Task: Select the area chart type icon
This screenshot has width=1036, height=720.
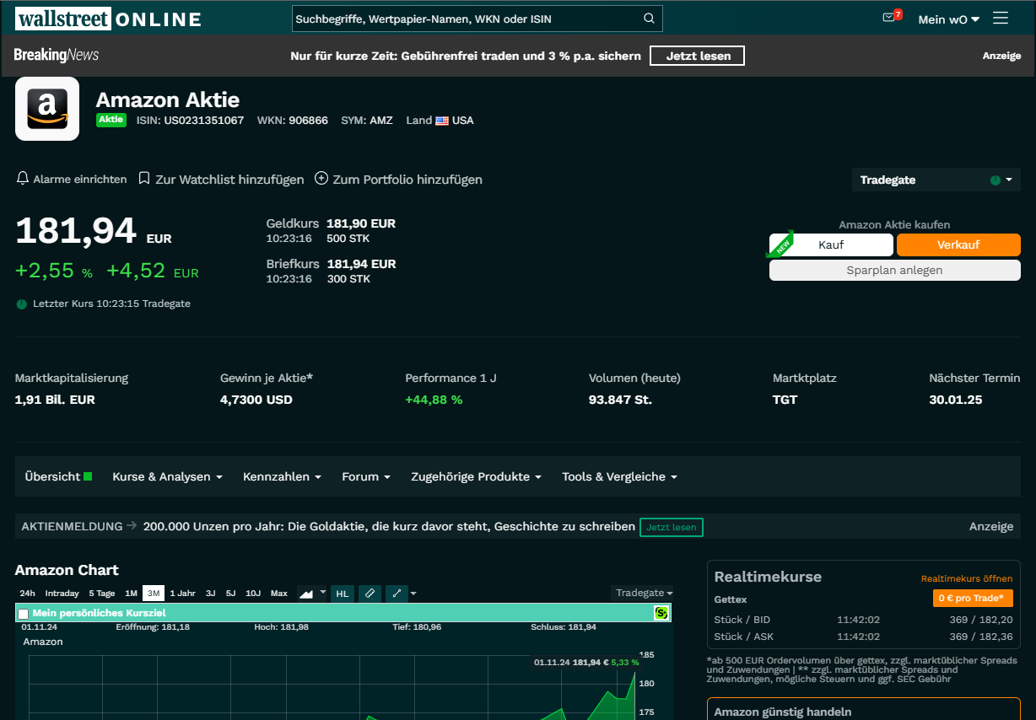Action: click(x=306, y=593)
